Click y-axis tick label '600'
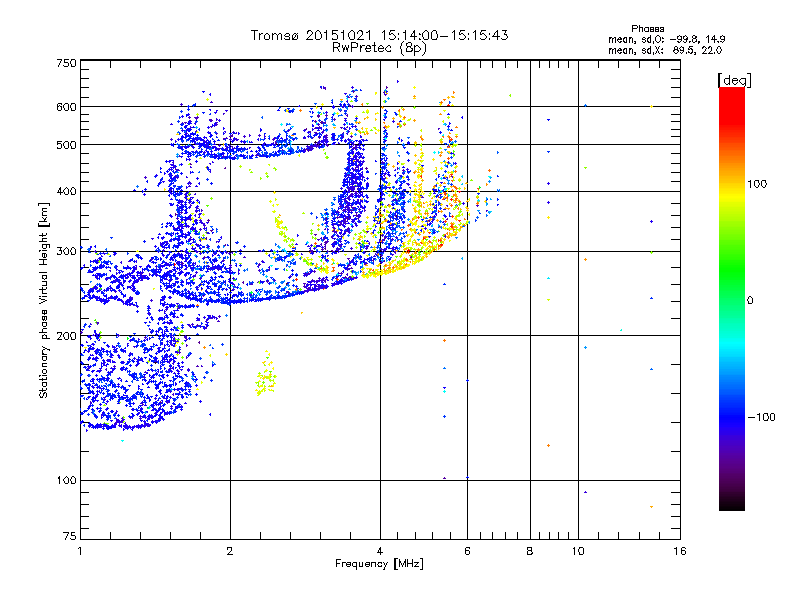This screenshot has height=600, width=800. pyautogui.click(x=66, y=107)
